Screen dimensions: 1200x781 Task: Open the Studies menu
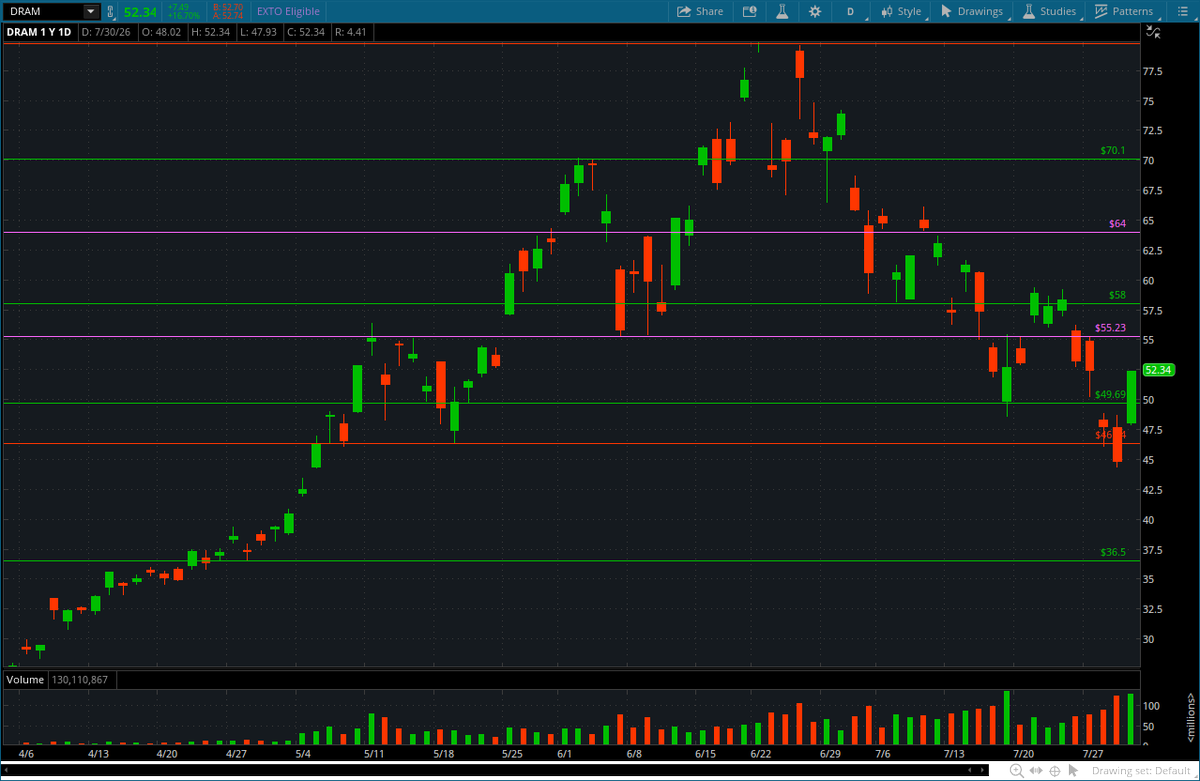pyautogui.click(x=1049, y=11)
